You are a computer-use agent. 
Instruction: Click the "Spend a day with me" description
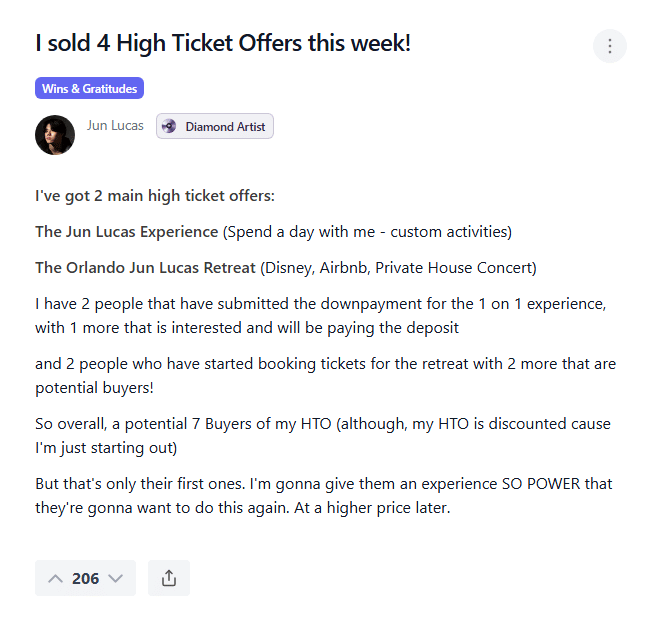point(367,232)
